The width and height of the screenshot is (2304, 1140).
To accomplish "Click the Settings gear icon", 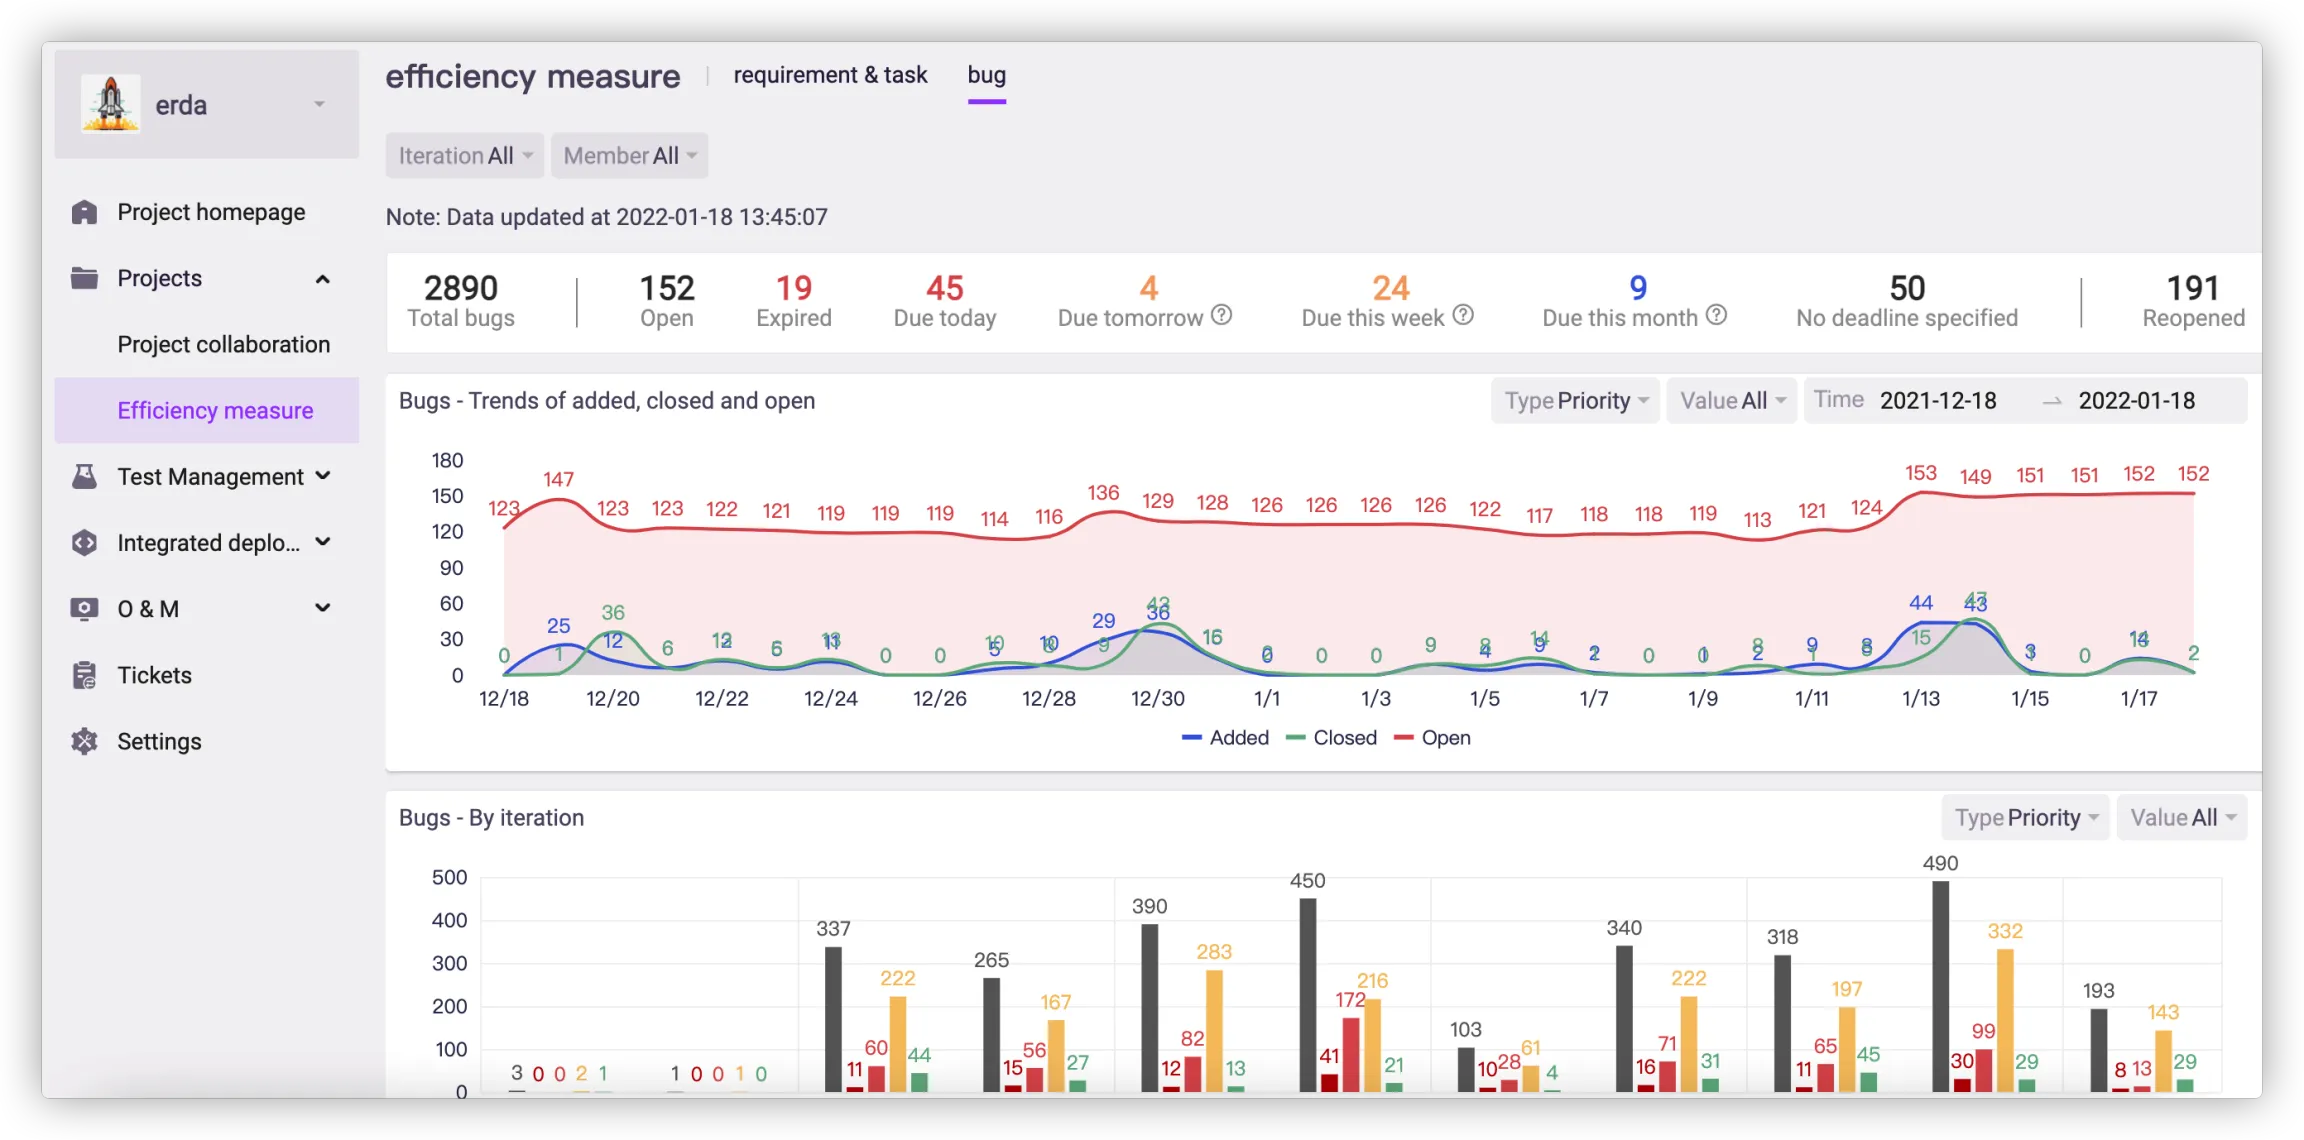I will point(85,741).
